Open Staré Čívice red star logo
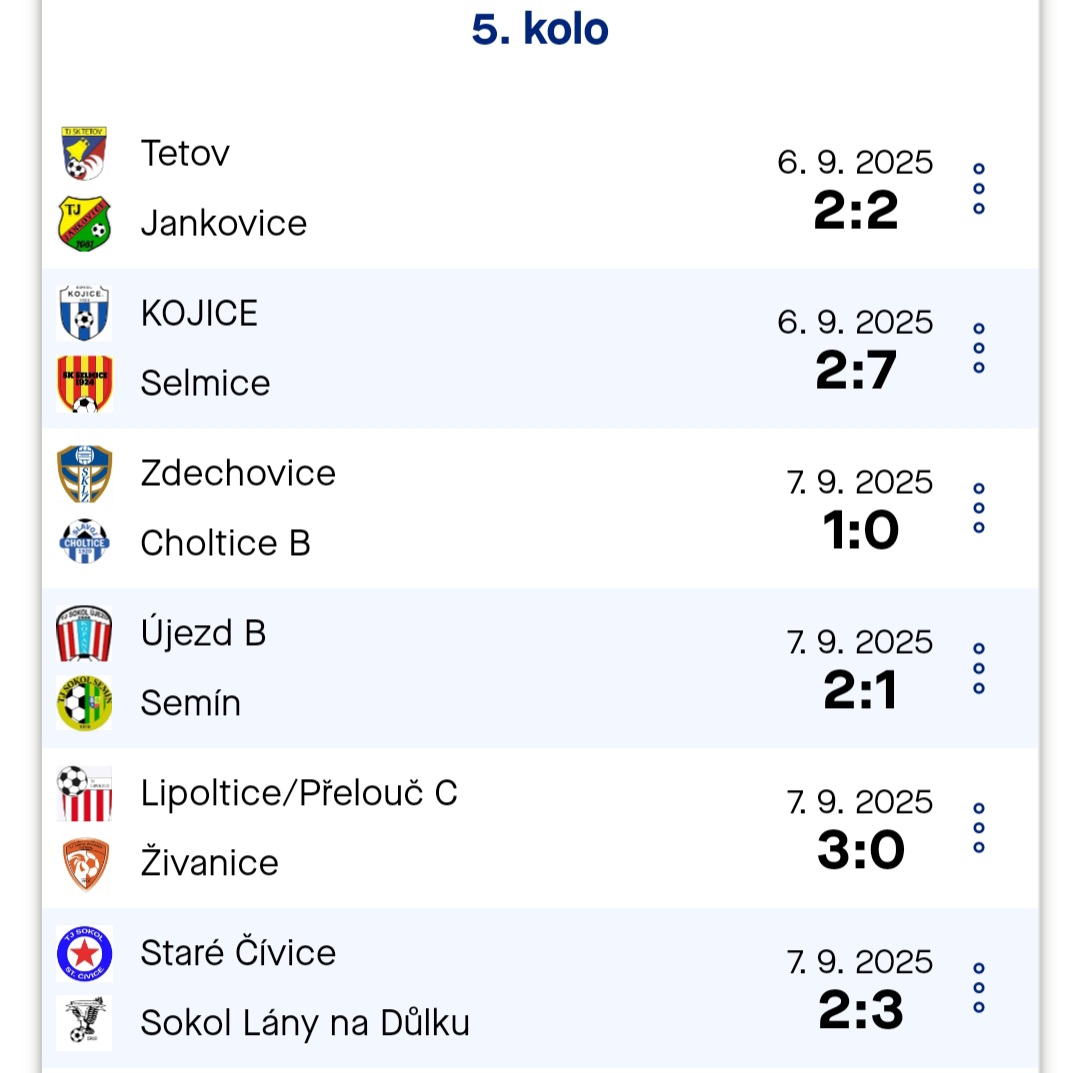This screenshot has height=1073, width=1080. point(84,954)
